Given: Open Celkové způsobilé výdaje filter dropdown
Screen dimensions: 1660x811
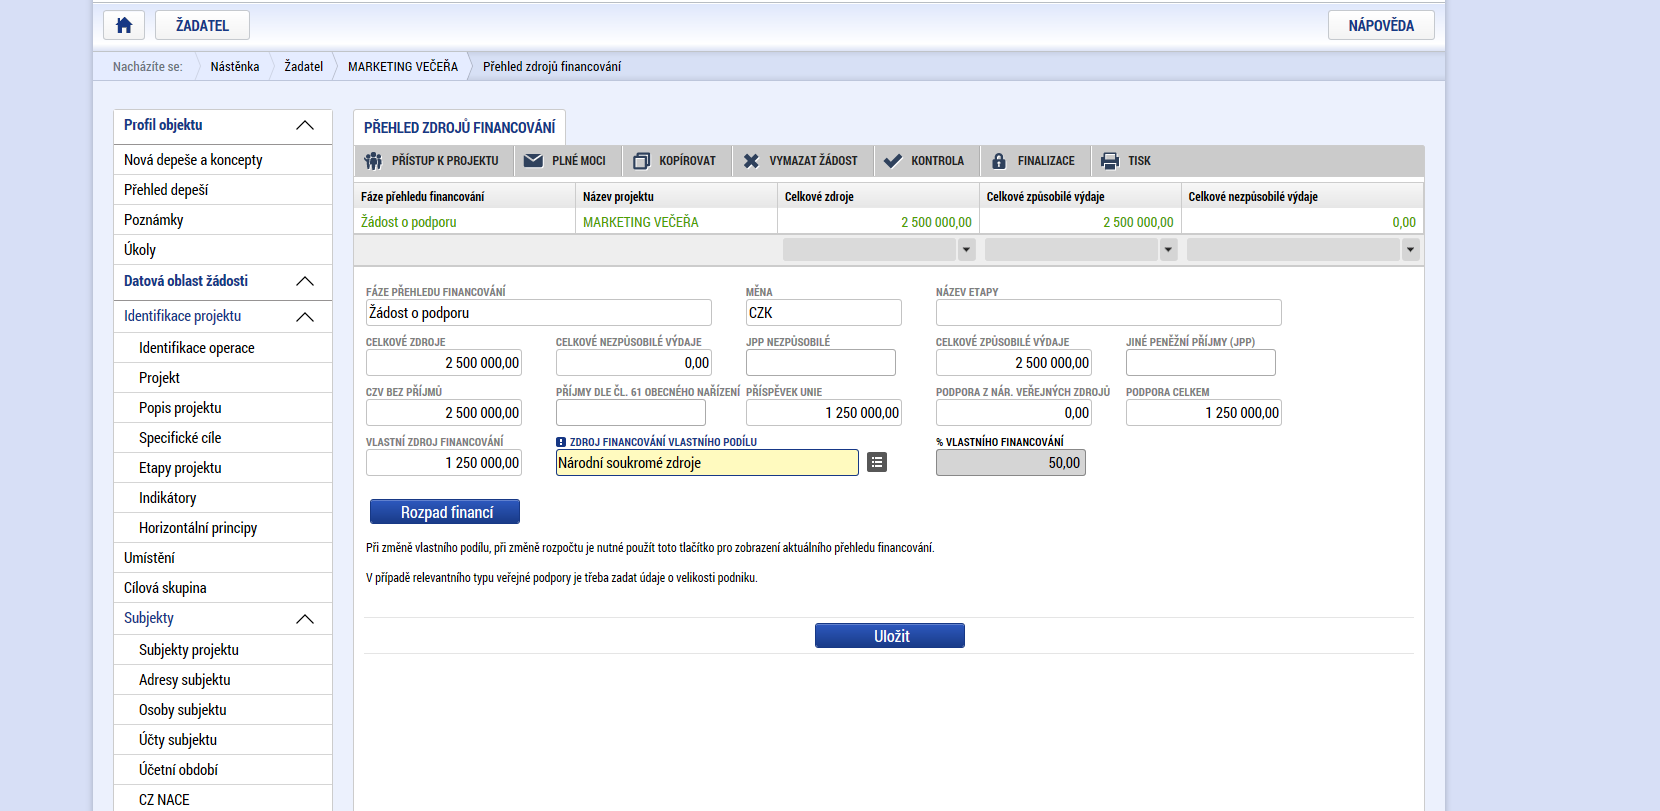Looking at the screenshot, I should point(1168,250).
